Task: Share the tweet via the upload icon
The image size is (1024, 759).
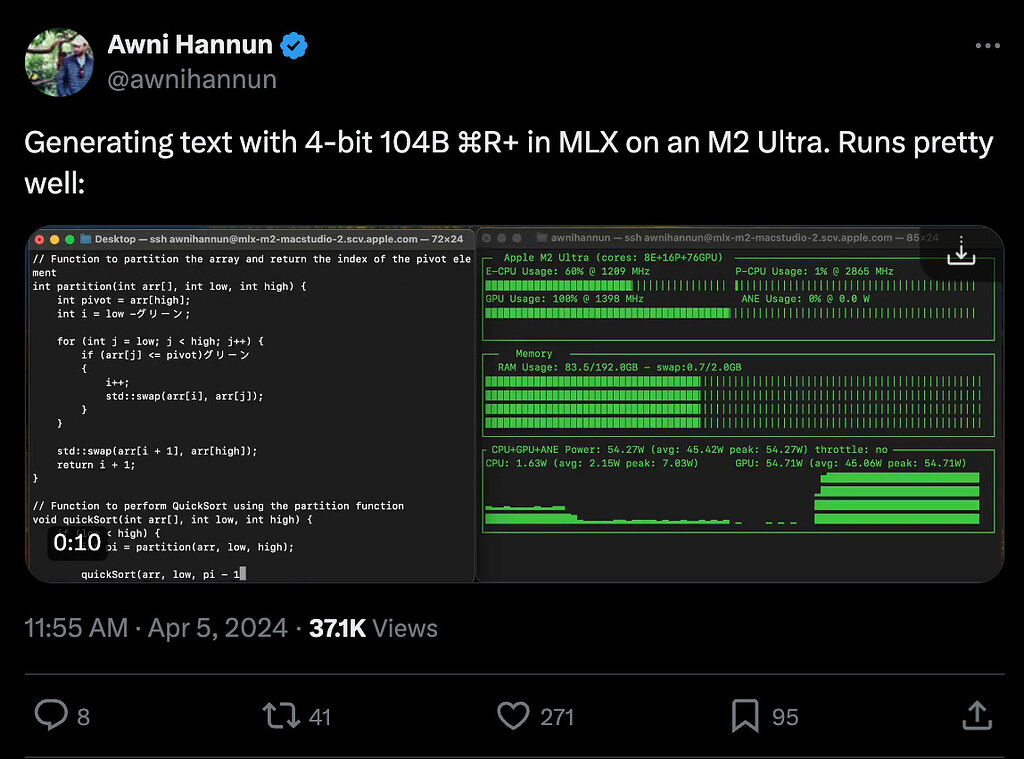Action: point(977,716)
